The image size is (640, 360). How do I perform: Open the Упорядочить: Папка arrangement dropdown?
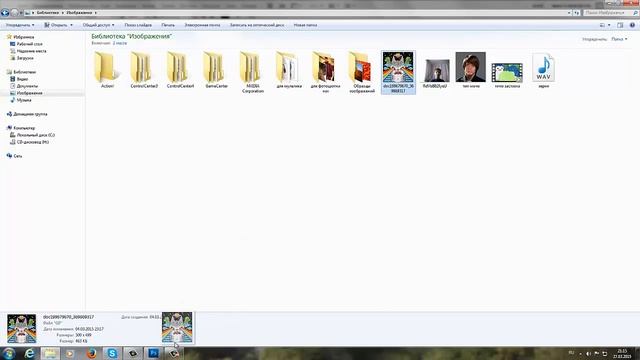619,39
